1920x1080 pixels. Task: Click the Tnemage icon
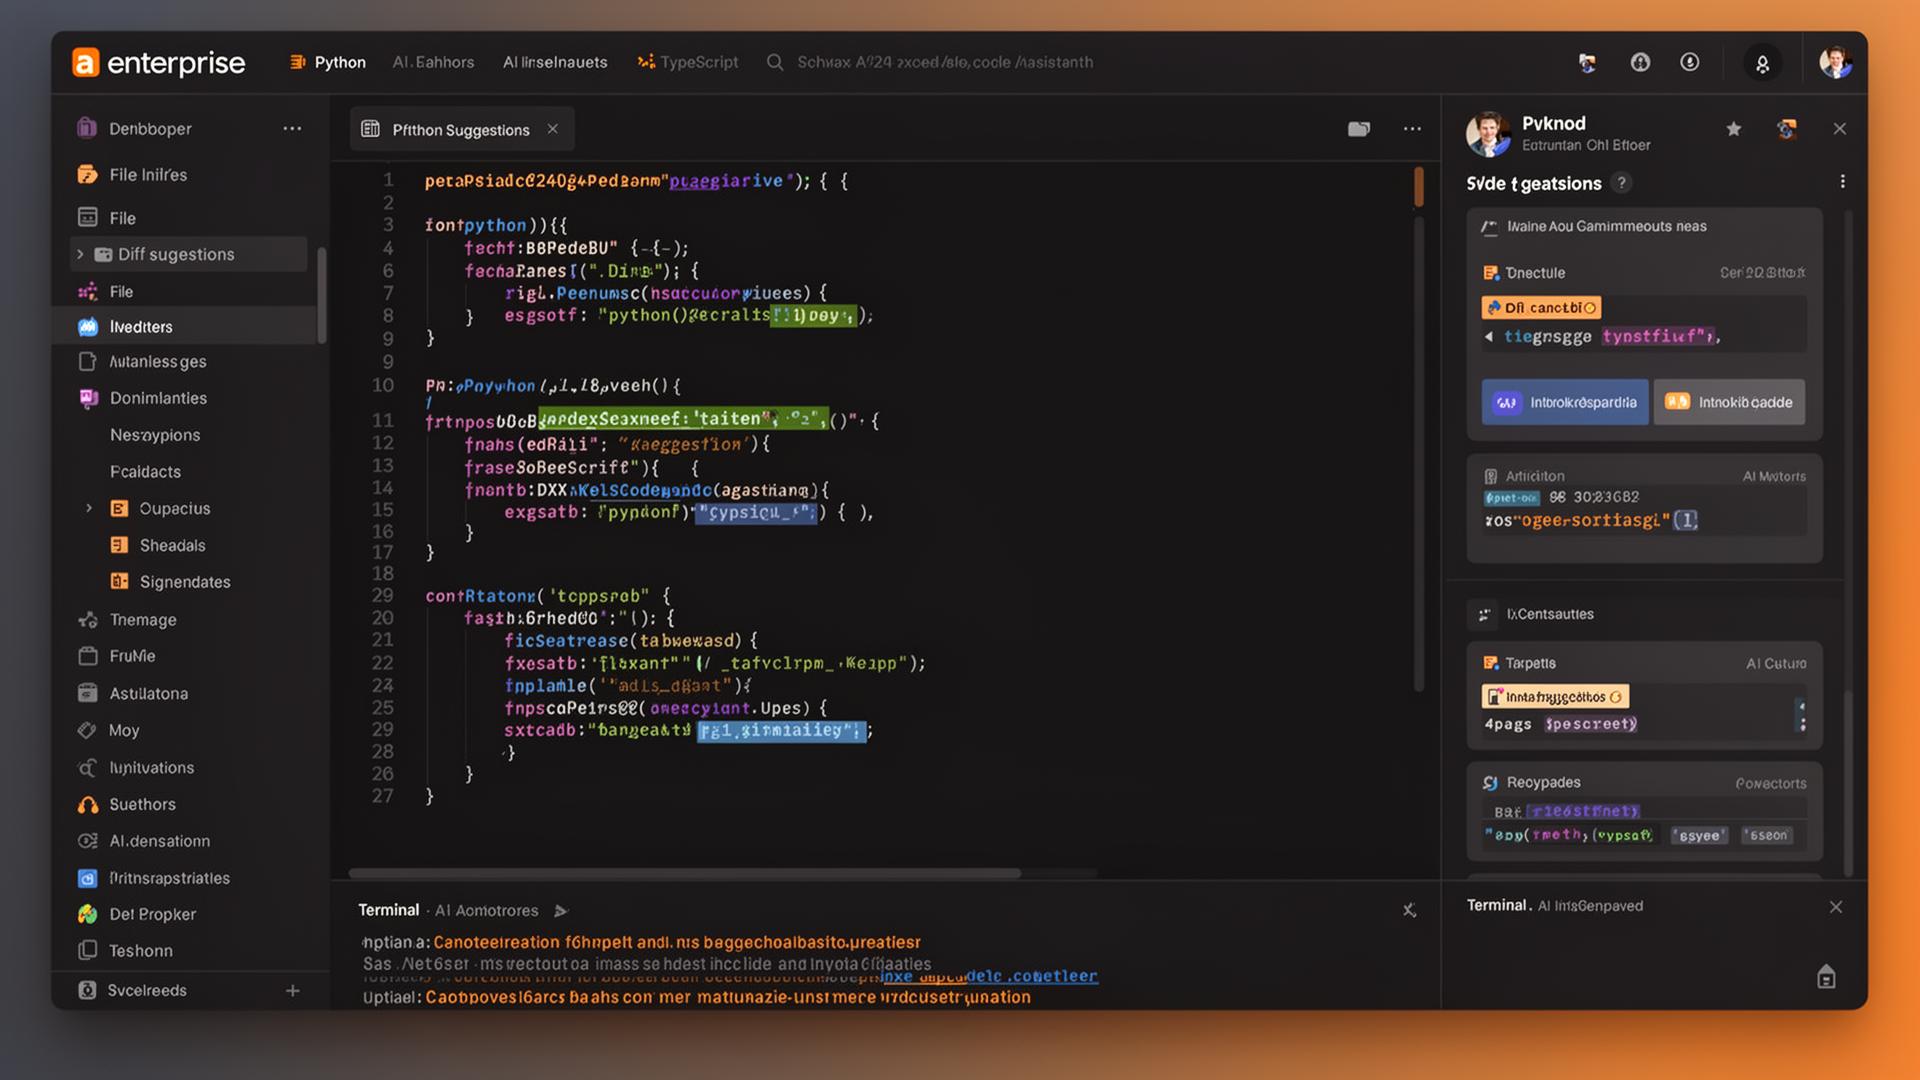[x=88, y=620]
